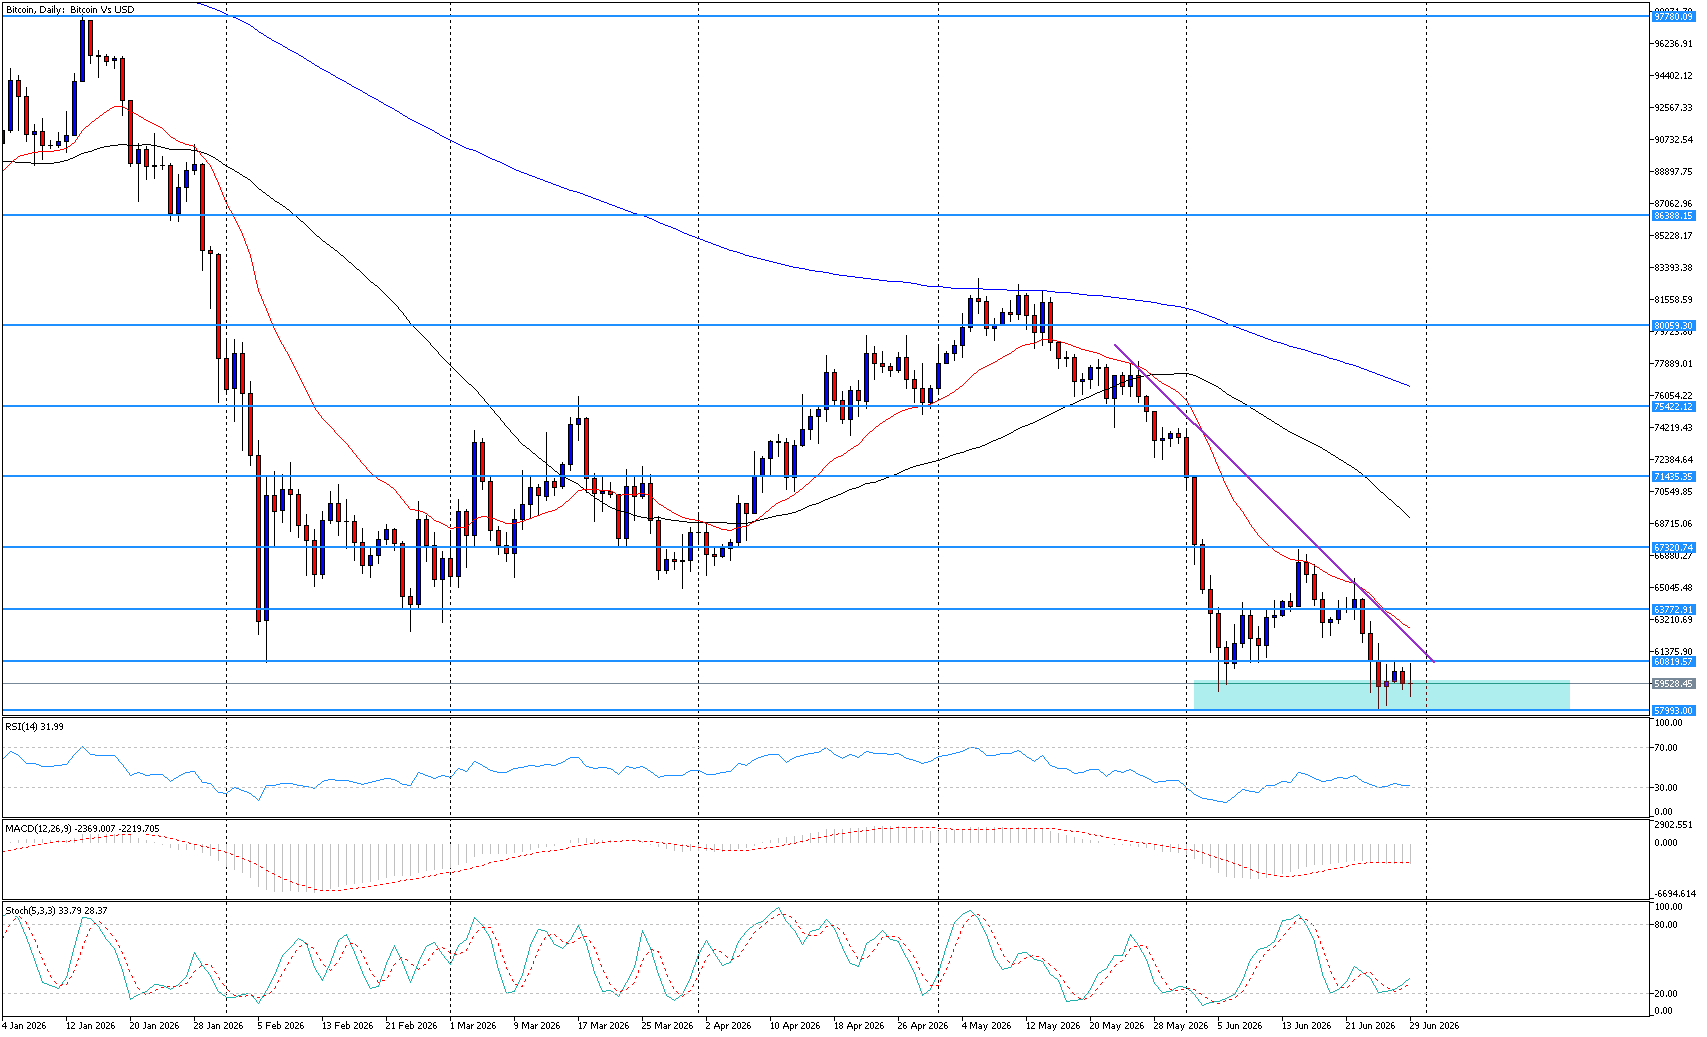Select the 71435.35 price level label
Viewport: 1707px width, 1037px height.
point(1673,477)
